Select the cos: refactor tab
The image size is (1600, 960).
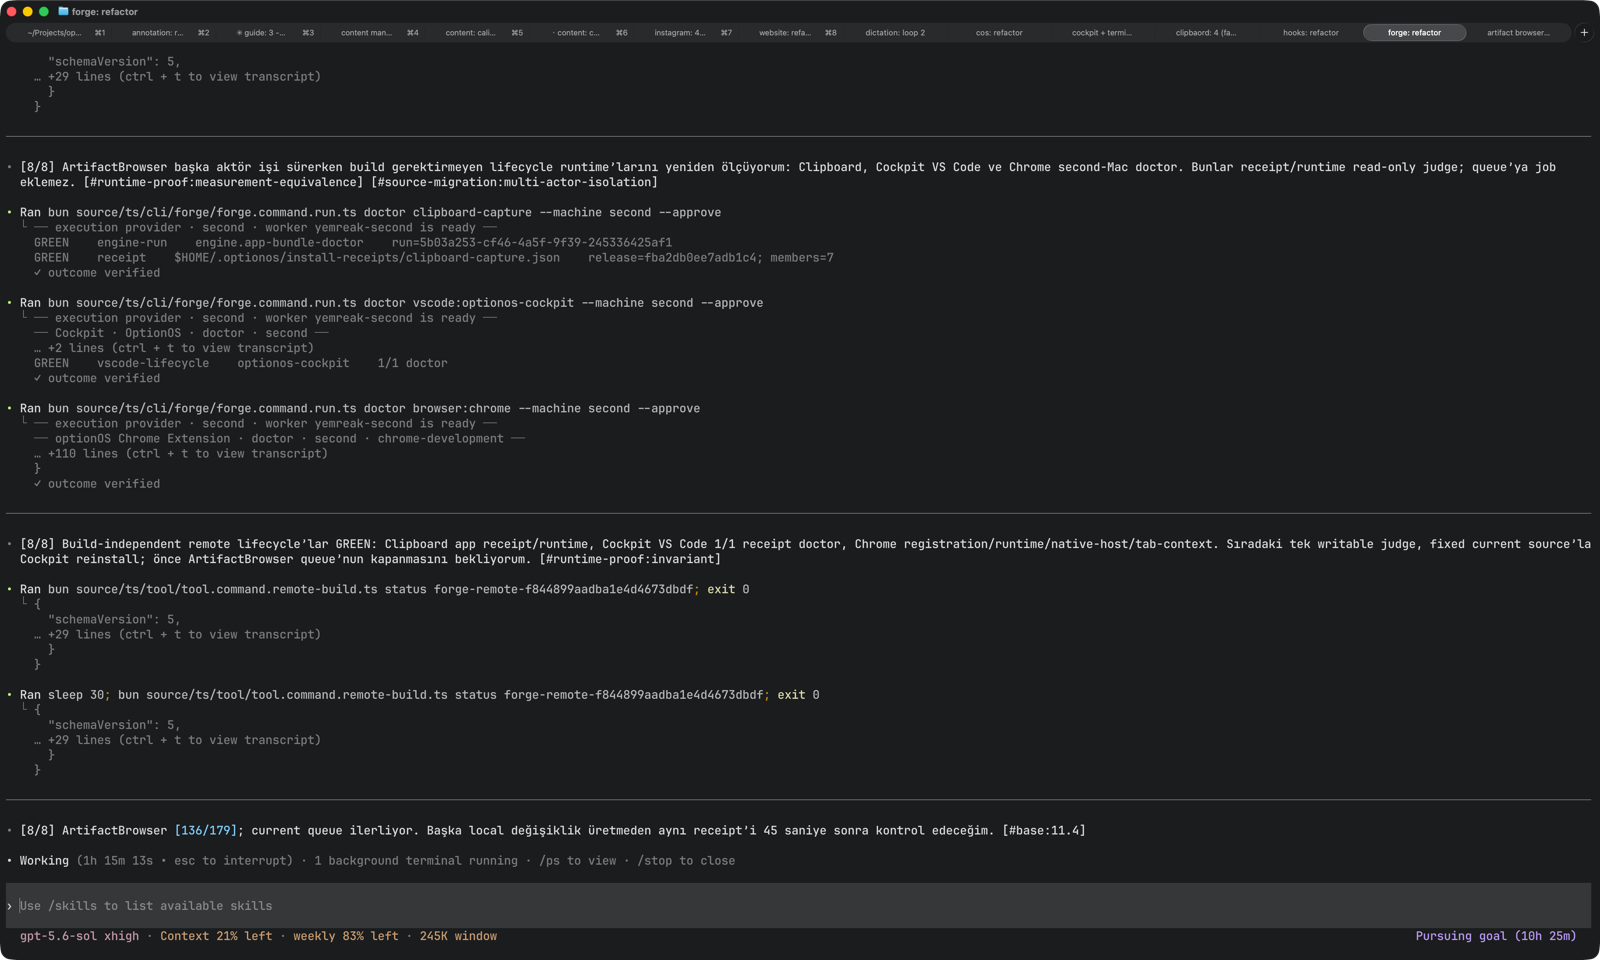(x=999, y=33)
